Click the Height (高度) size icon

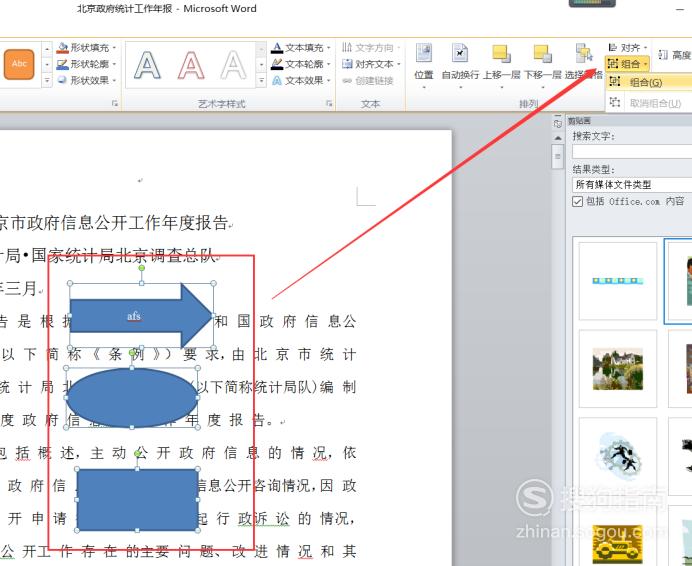(x=663, y=55)
